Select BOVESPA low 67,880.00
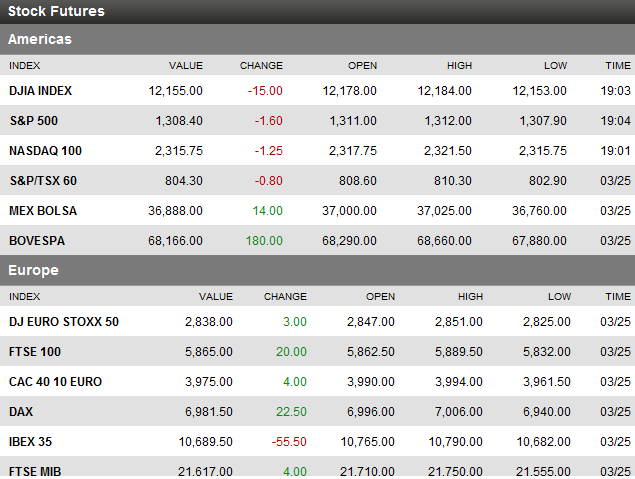 [x=539, y=241]
